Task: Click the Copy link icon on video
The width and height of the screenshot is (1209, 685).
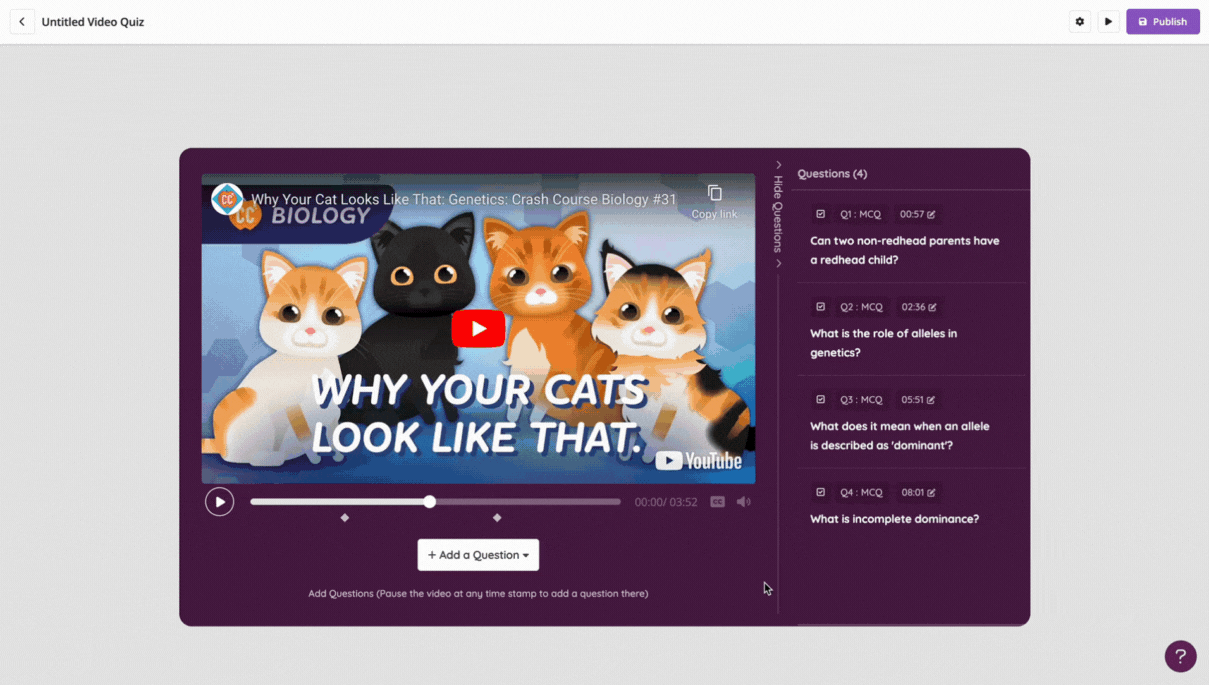Action: coord(714,193)
